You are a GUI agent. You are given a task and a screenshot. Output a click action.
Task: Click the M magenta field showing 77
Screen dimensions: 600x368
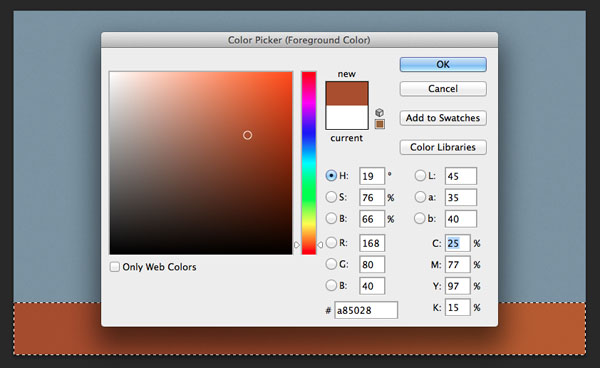click(x=458, y=264)
